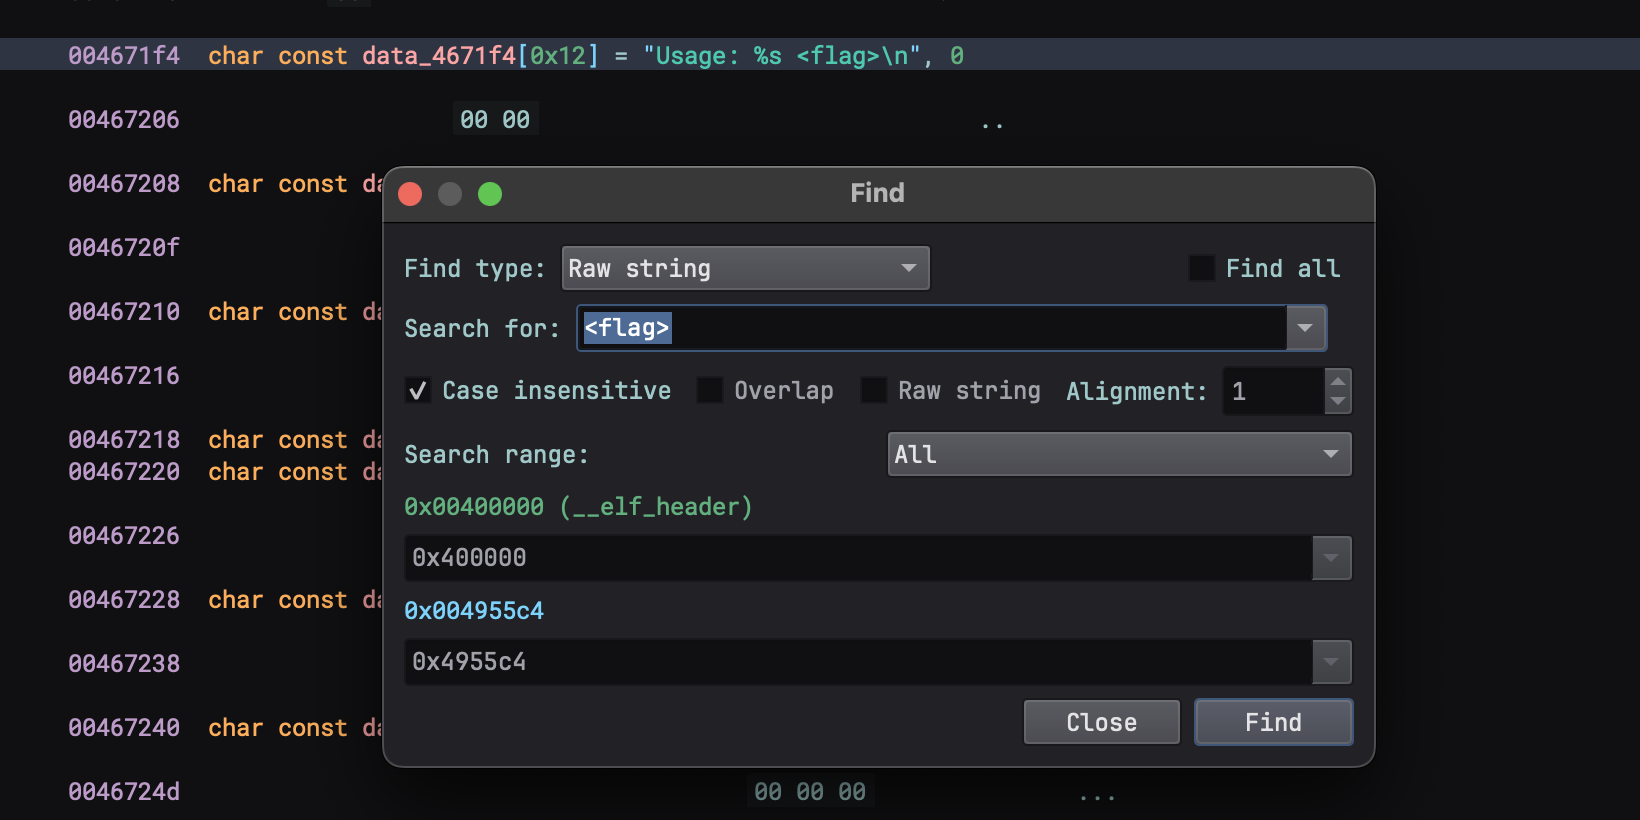Open the Search range dropdown
This screenshot has height=820, width=1640.
tap(1120, 454)
